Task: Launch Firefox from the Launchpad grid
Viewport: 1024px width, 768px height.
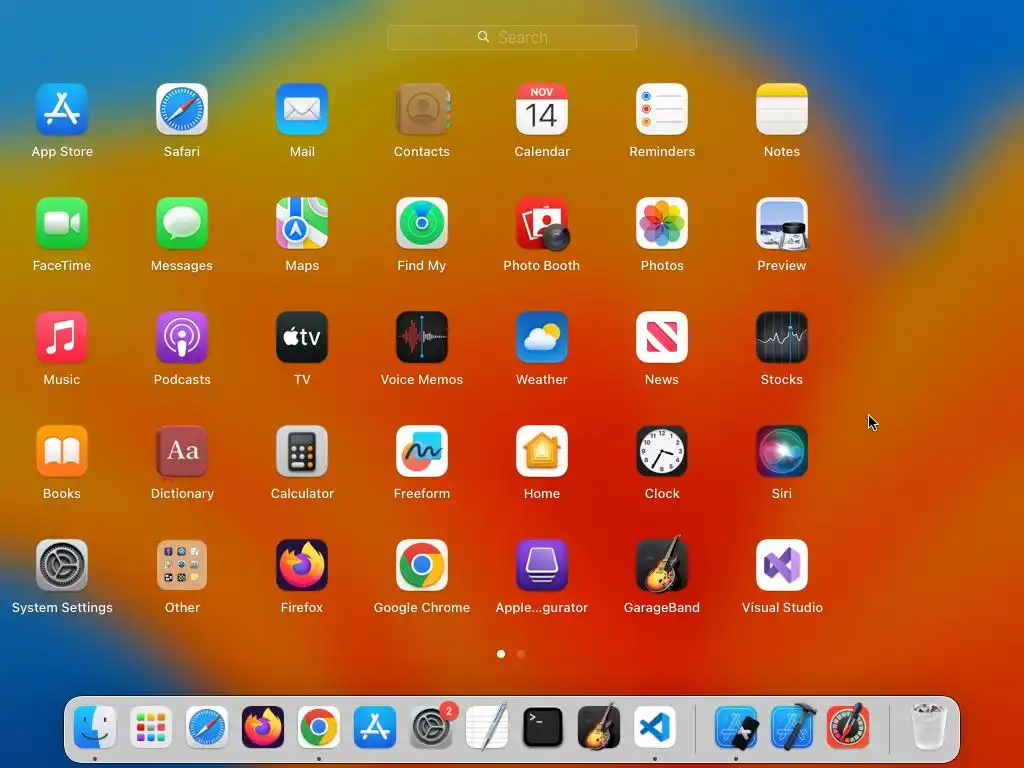Action: point(302,565)
